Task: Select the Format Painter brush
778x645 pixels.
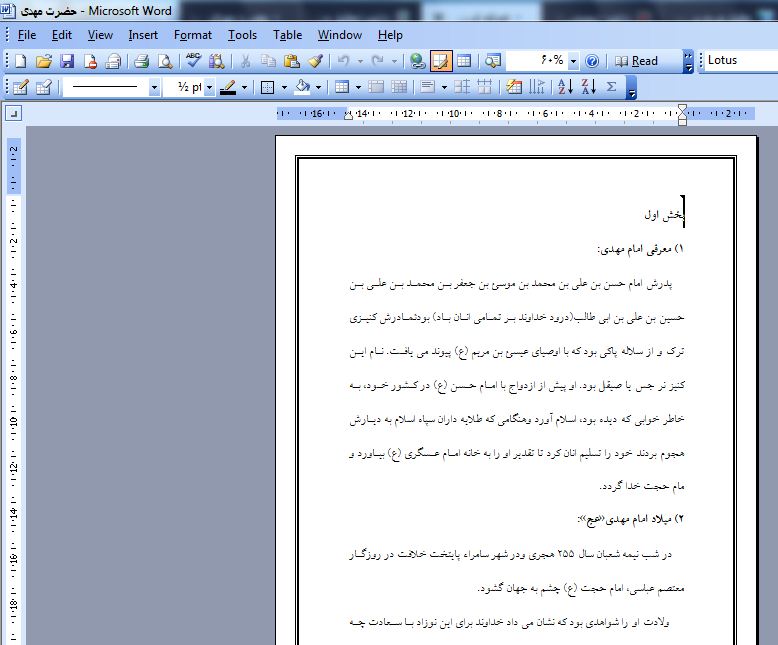Action: [315, 61]
